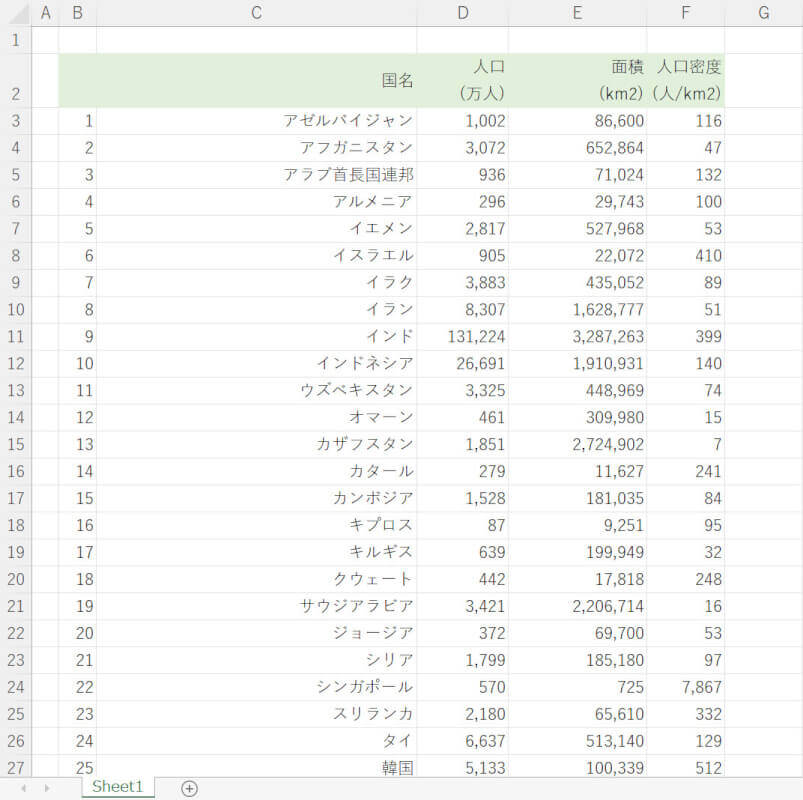Select column G header
The image size is (803, 800).
763,13
